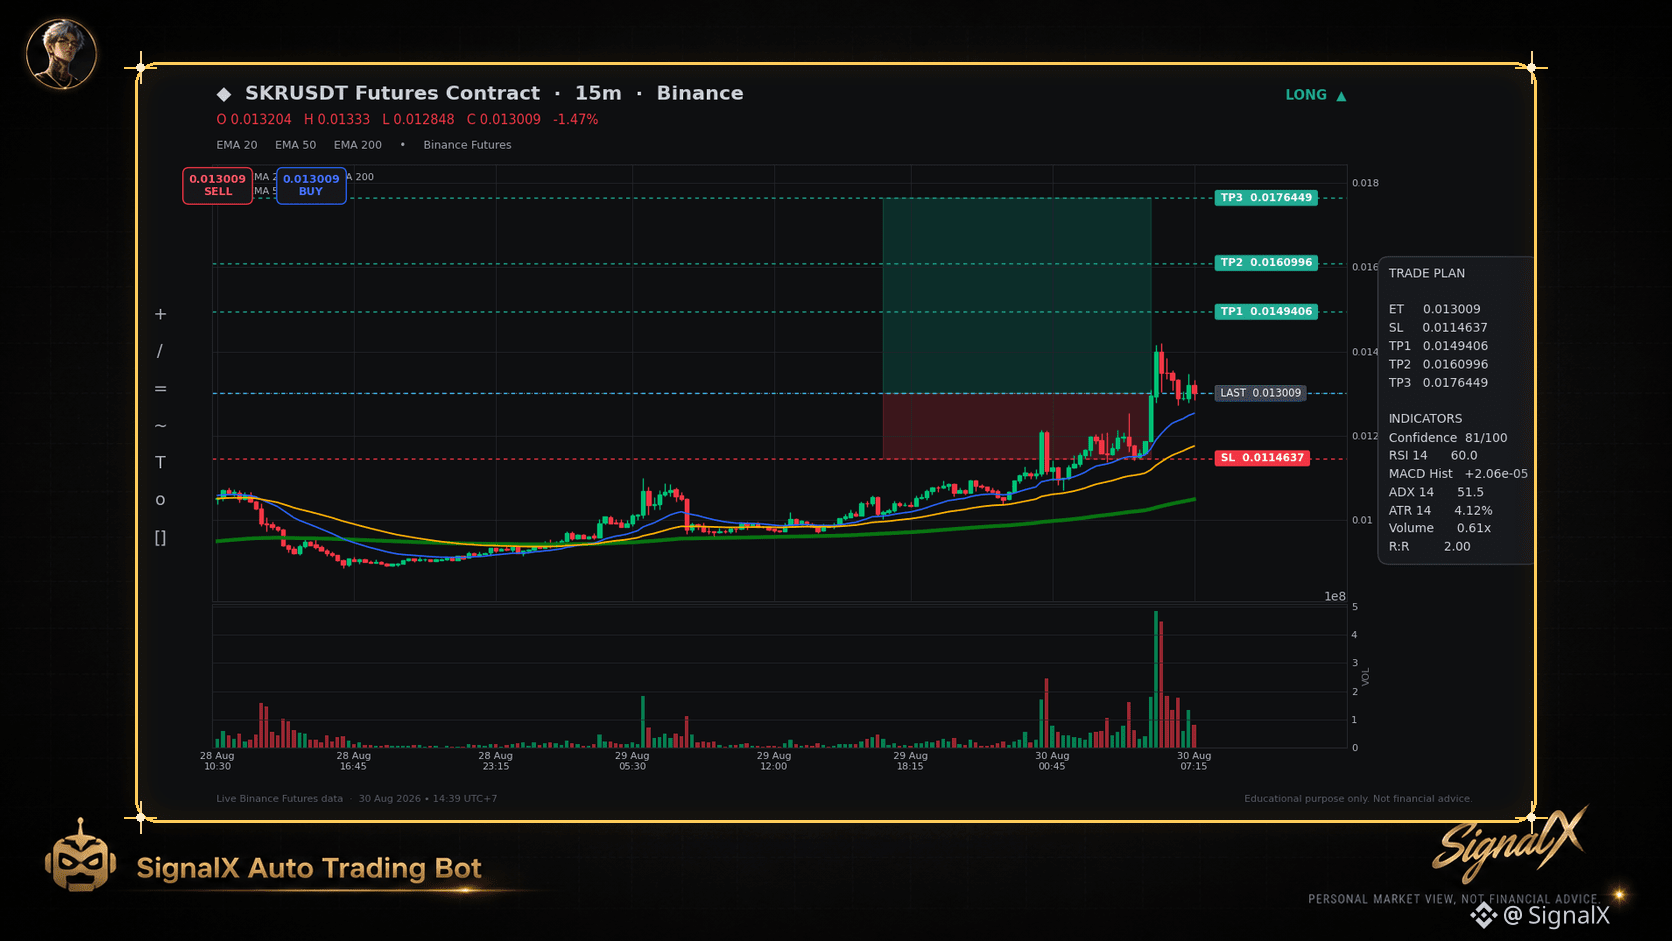Click the MACD Hist +2.06e-05 row
This screenshot has height=941, width=1672.
(1458, 474)
